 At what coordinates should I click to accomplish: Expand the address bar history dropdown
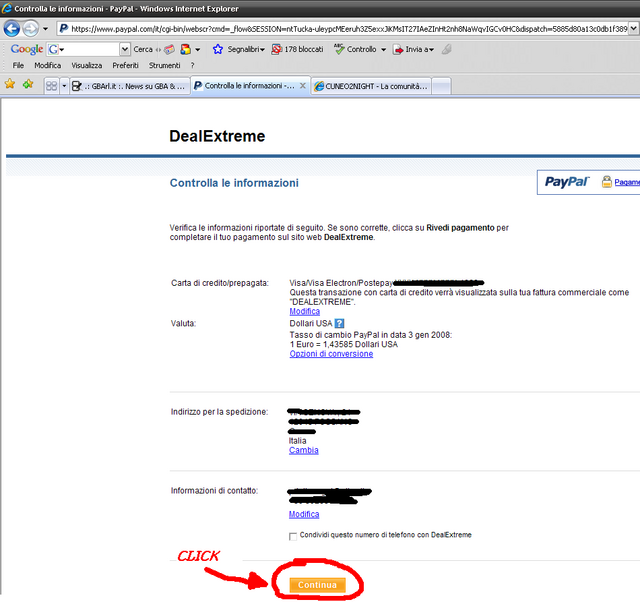click(633, 29)
